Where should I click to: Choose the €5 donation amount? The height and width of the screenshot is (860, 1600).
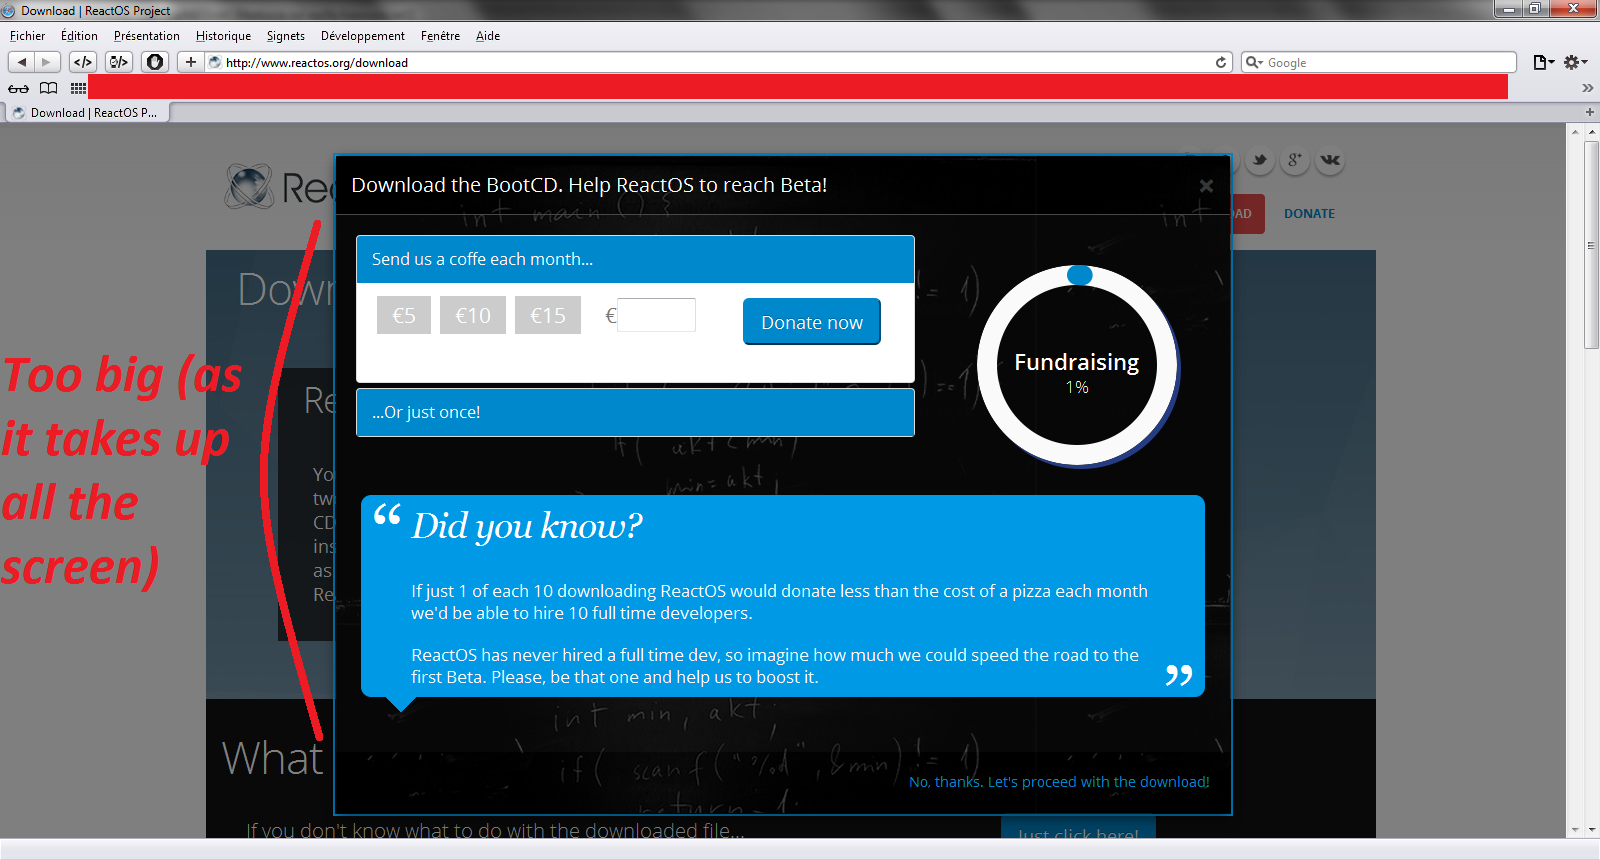(404, 315)
